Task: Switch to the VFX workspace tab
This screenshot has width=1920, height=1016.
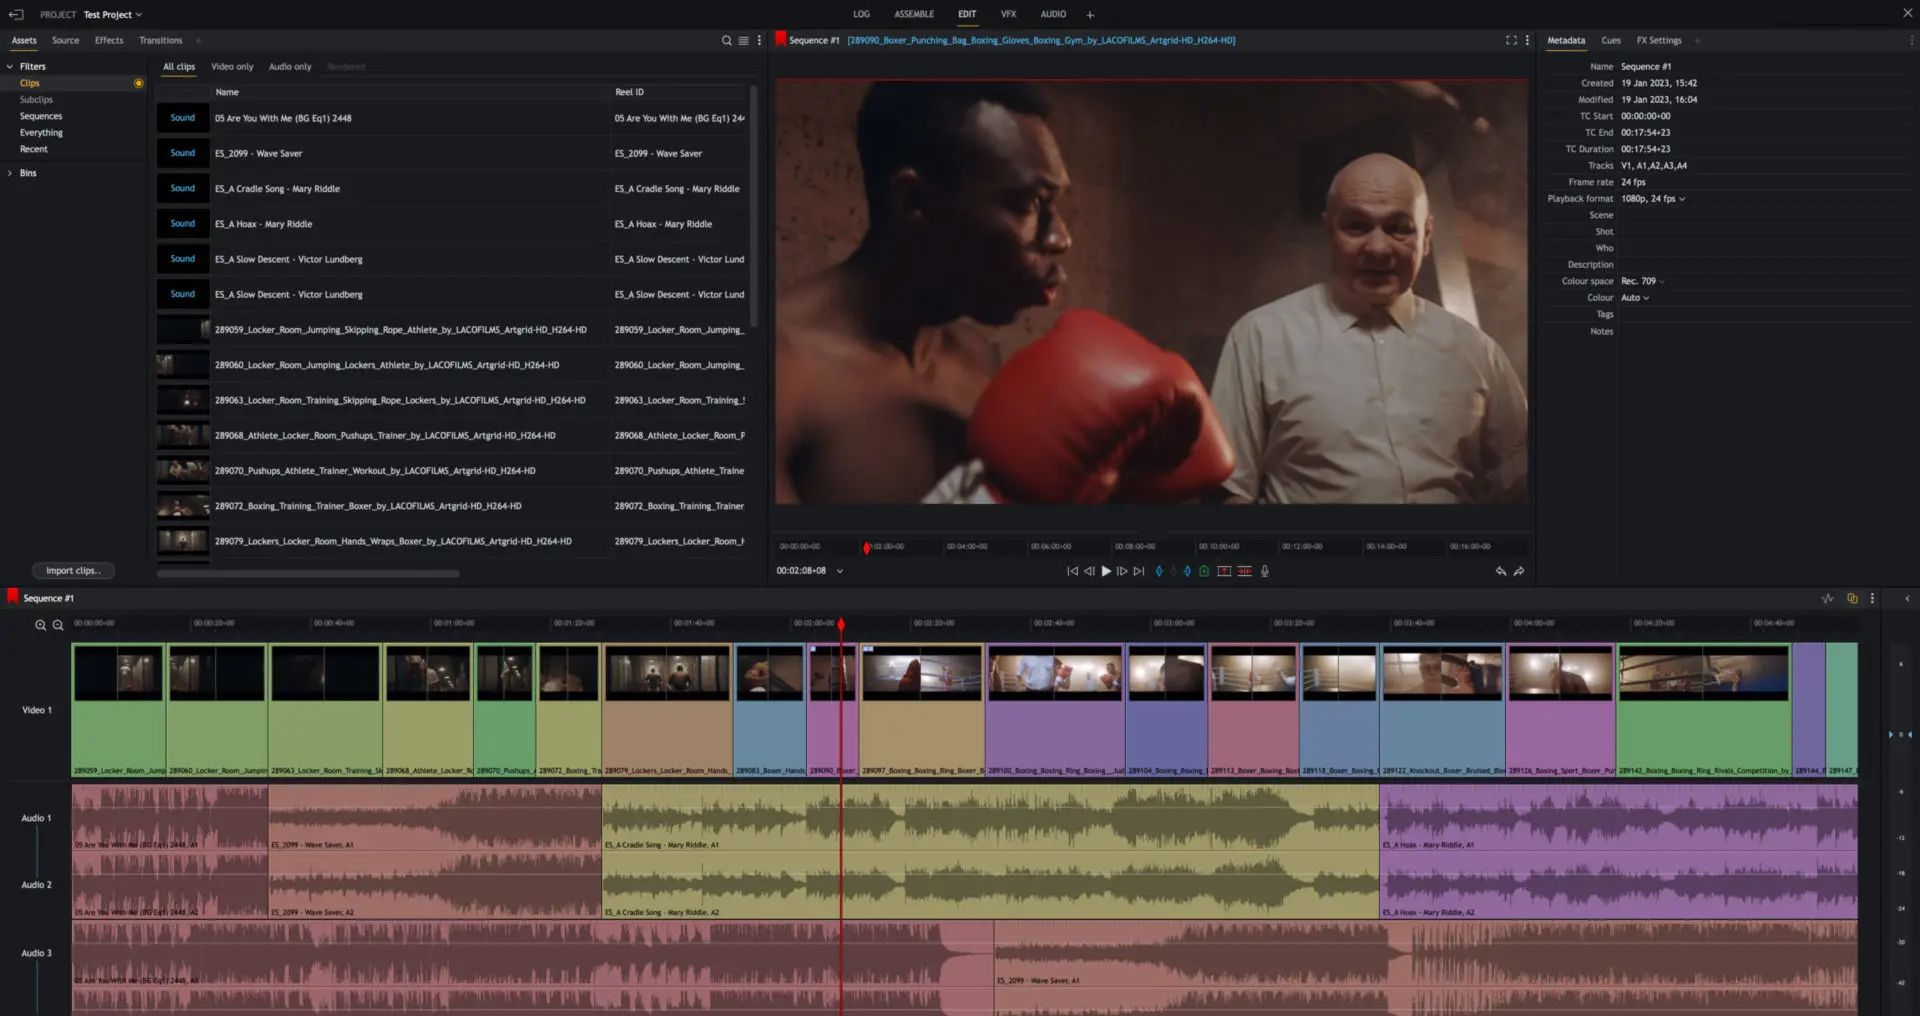Action: pos(1008,14)
